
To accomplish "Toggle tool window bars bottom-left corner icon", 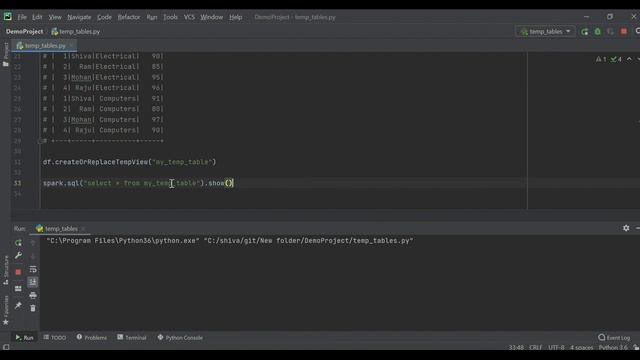I will tap(6, 347).
